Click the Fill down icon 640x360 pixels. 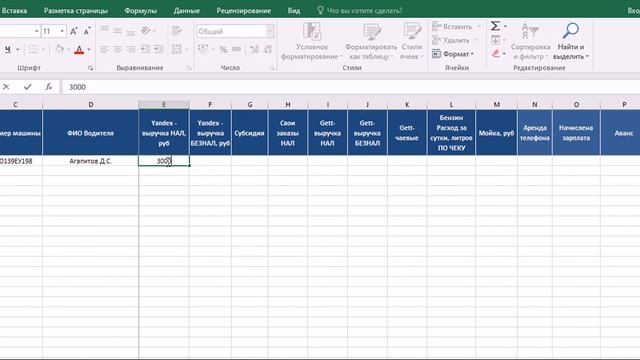click(x=496, y=40)
